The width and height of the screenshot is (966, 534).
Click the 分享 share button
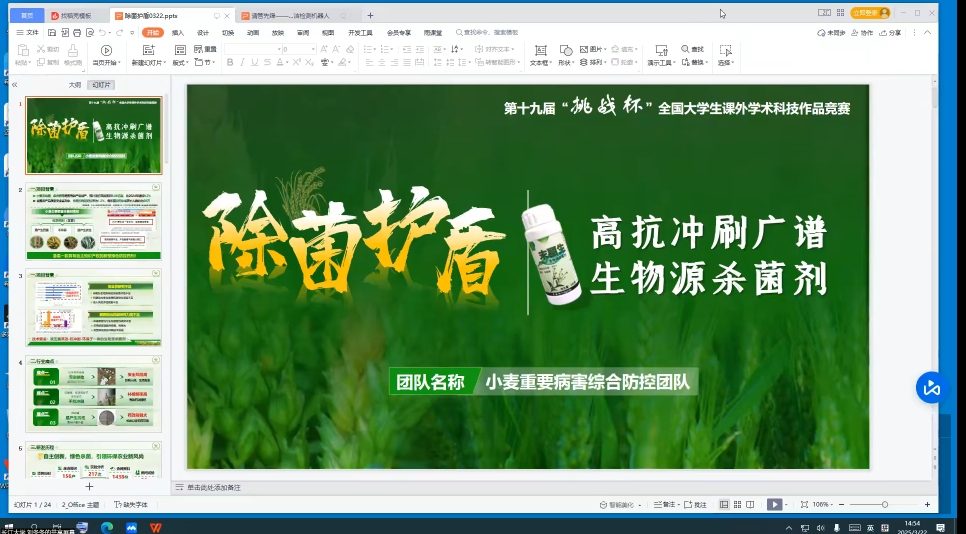[890, 33]
